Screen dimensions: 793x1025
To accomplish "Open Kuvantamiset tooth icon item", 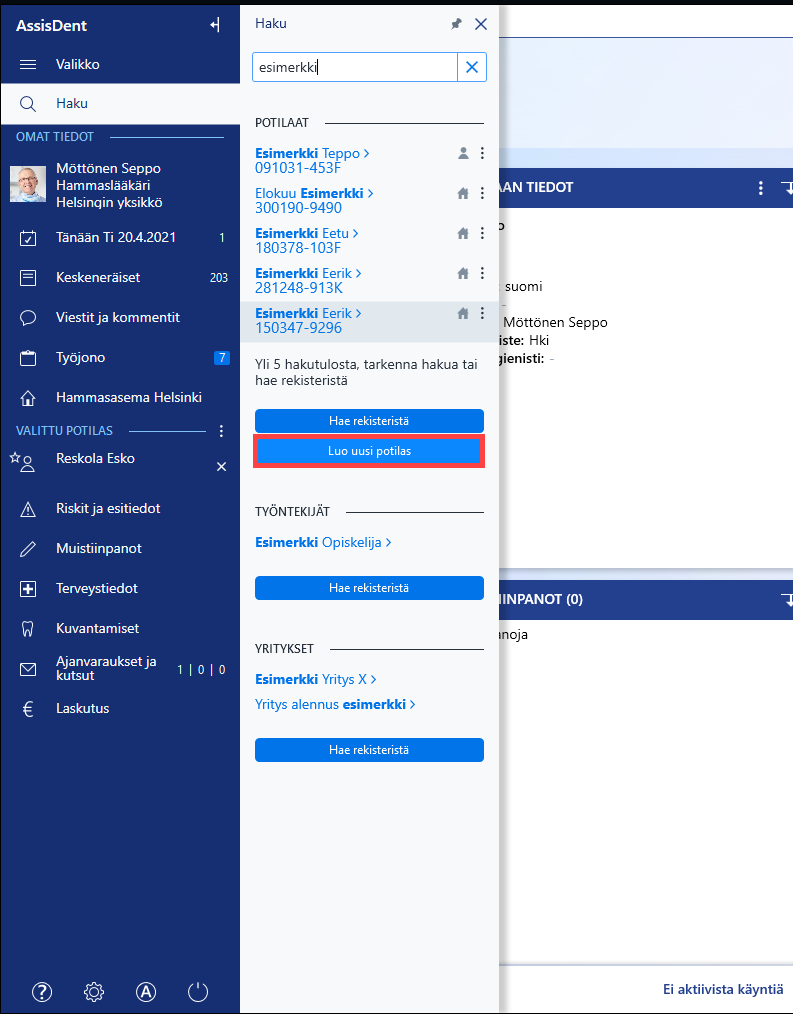I will 120,628.
